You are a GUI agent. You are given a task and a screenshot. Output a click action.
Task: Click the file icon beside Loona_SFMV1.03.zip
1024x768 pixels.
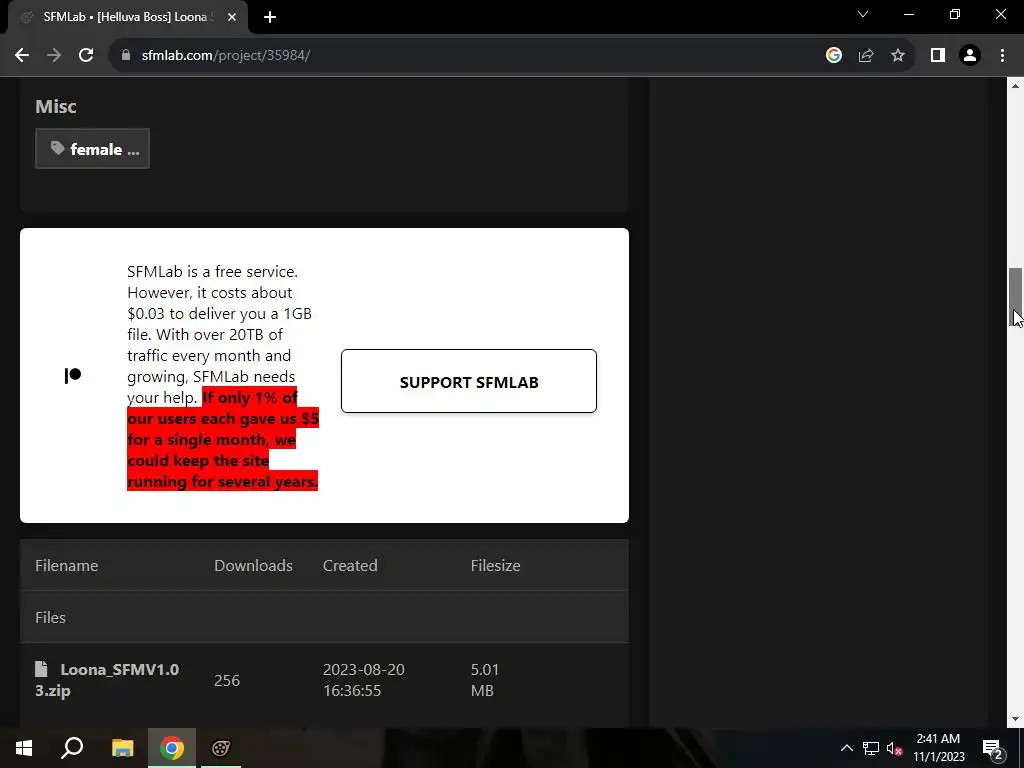pos(42,669)
